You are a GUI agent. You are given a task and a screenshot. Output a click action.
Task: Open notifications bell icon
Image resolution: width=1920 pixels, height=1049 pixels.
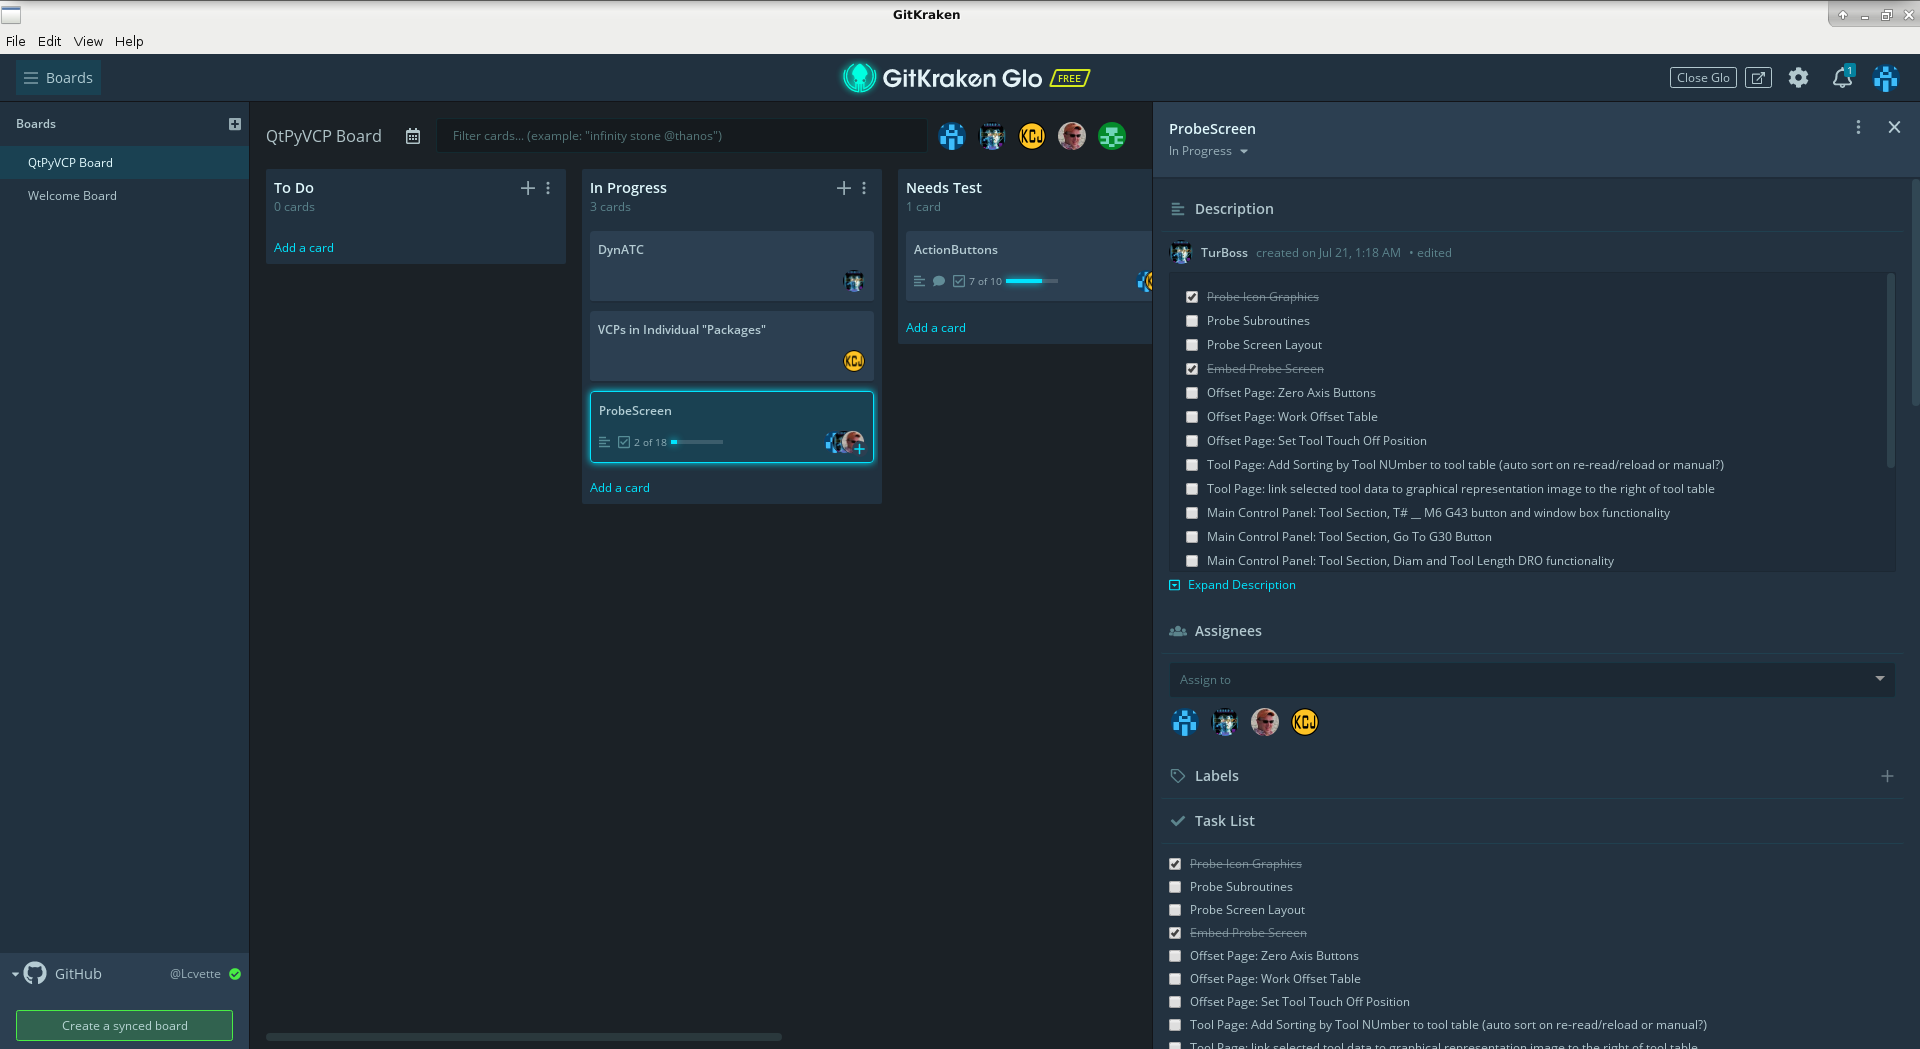pyautogui.click(x=1842, y=78)
